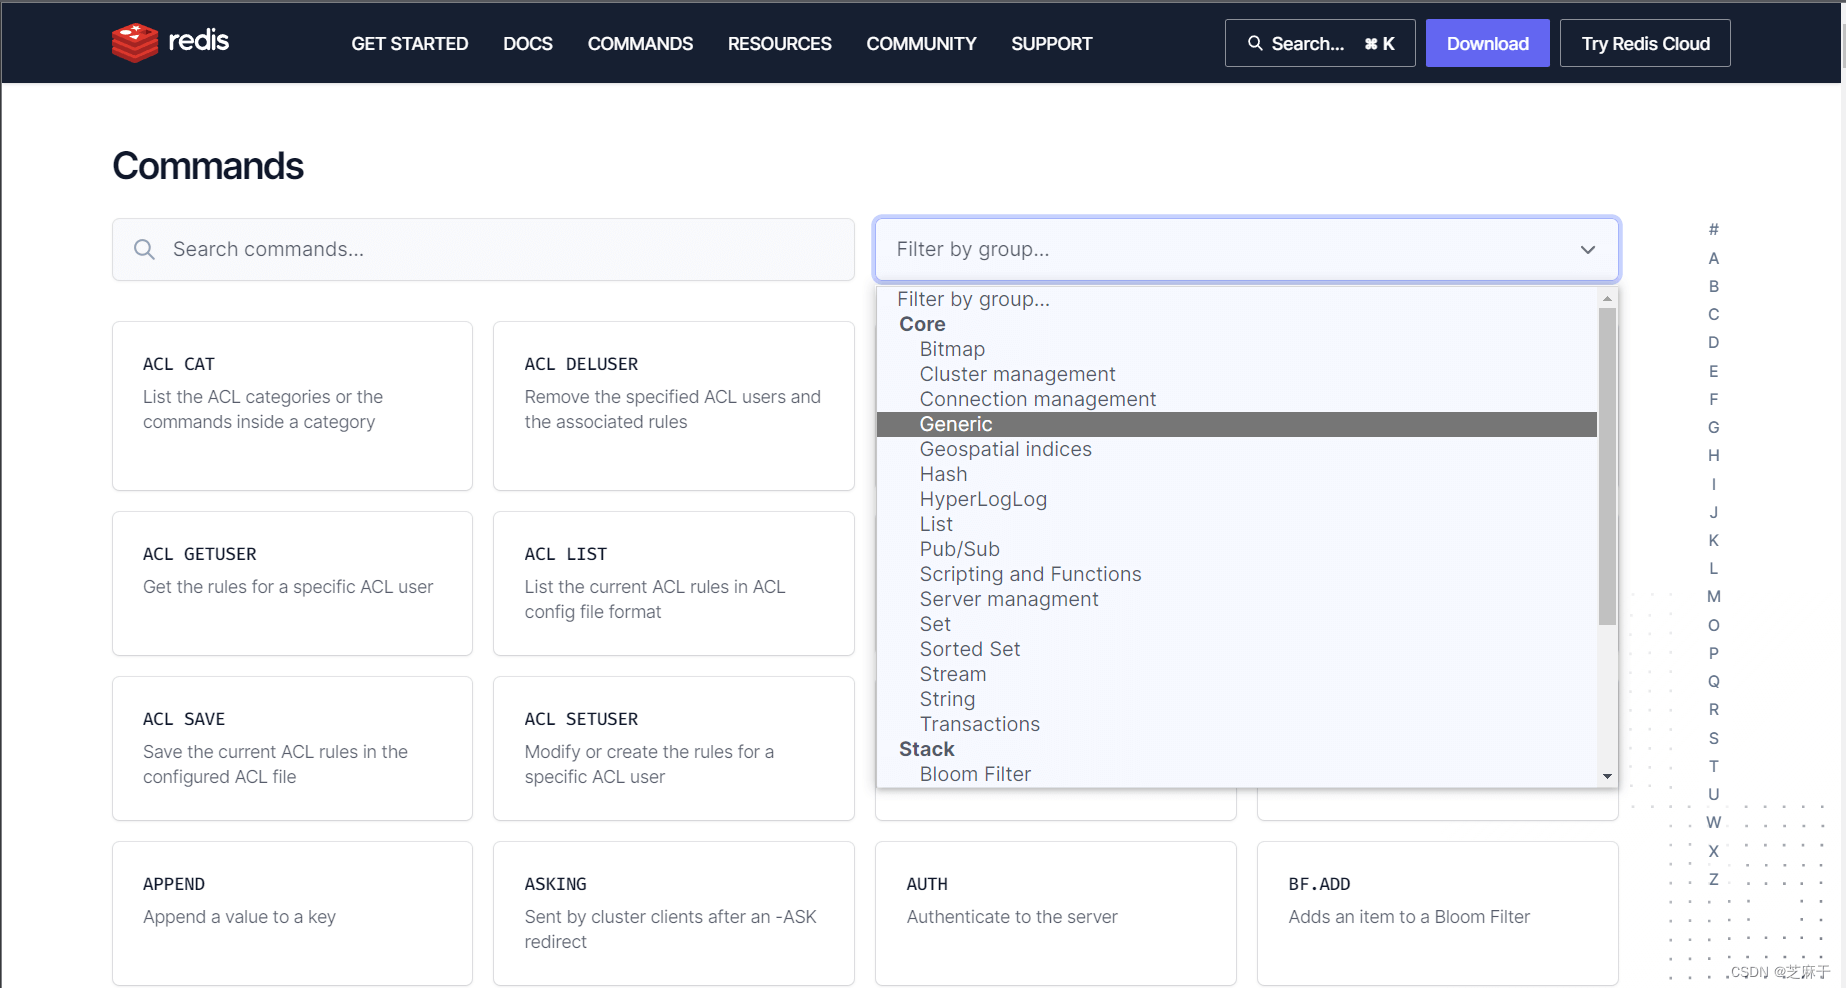The width and height of the screenshot is (1846, 988).
Task: Choose the HyperLogLog group
Action: coord(1237,499)
